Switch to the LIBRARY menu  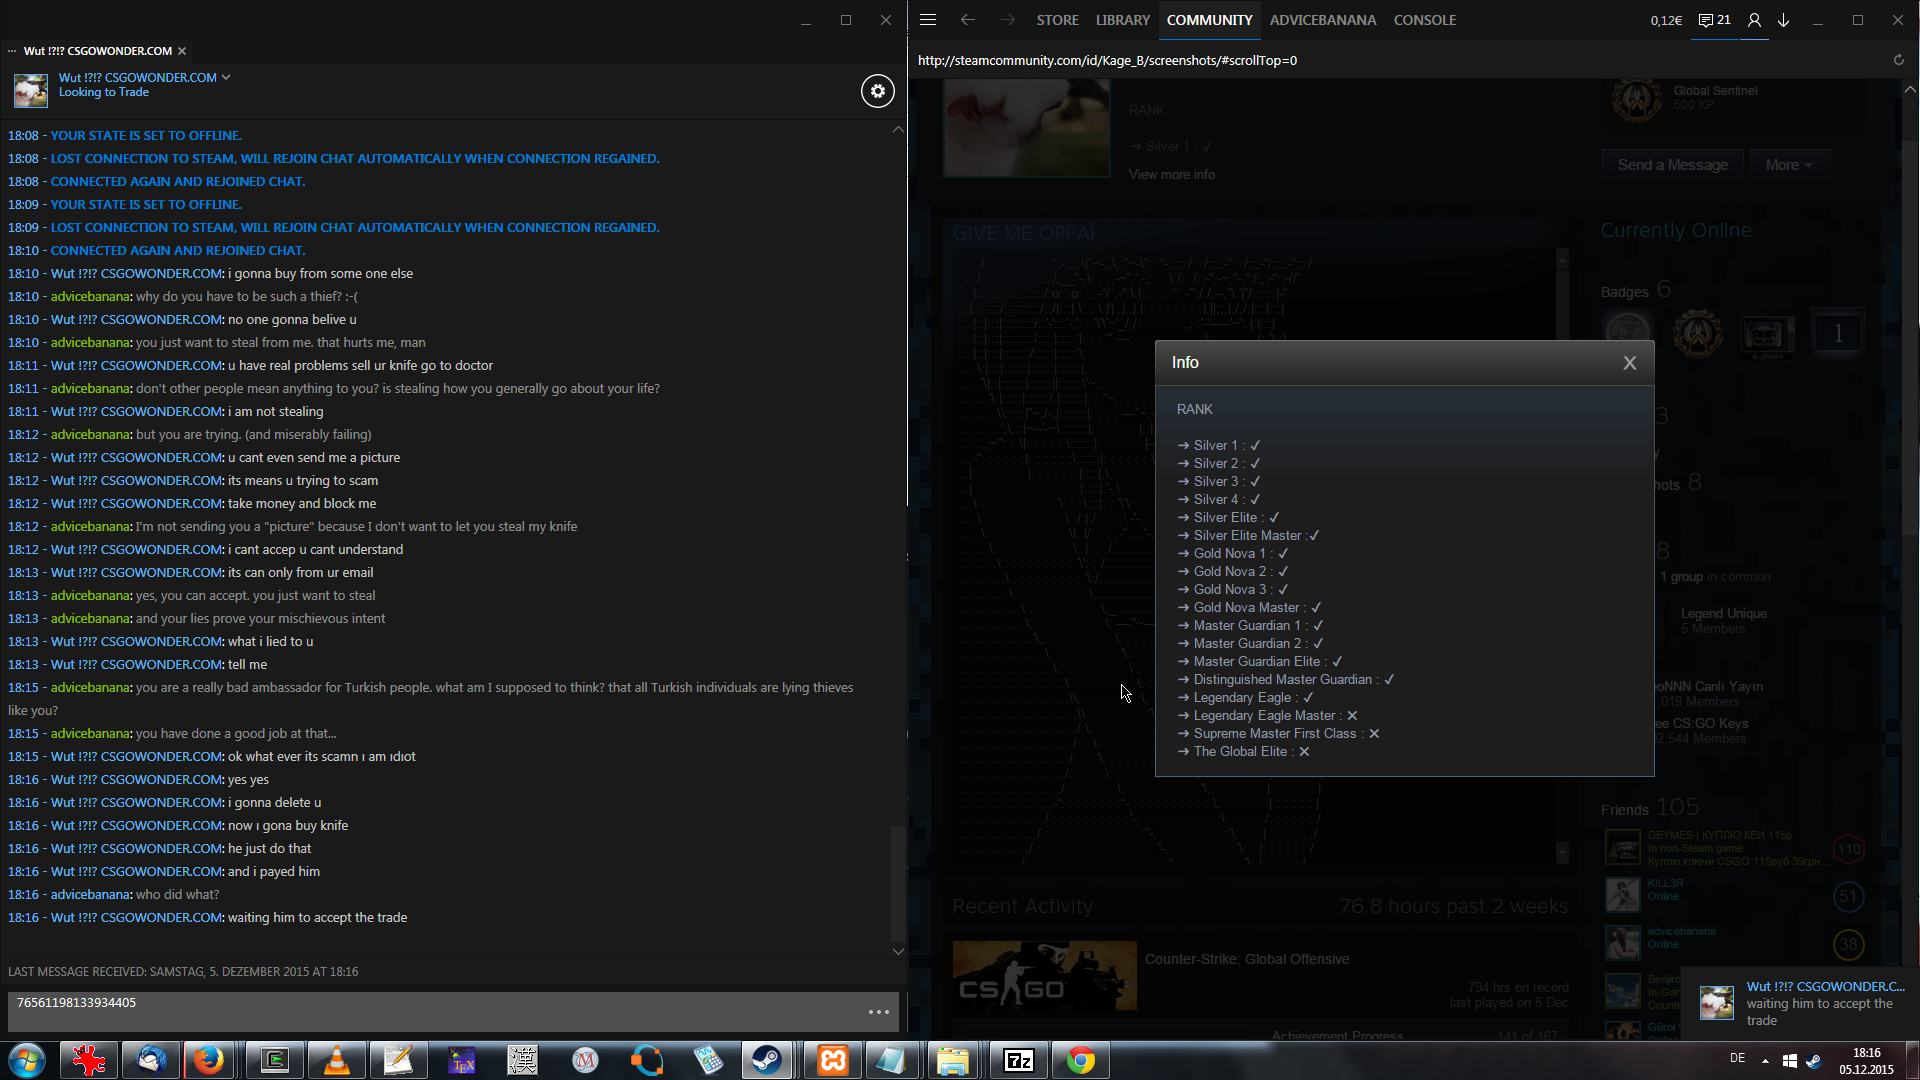(x=1122, y=20)
